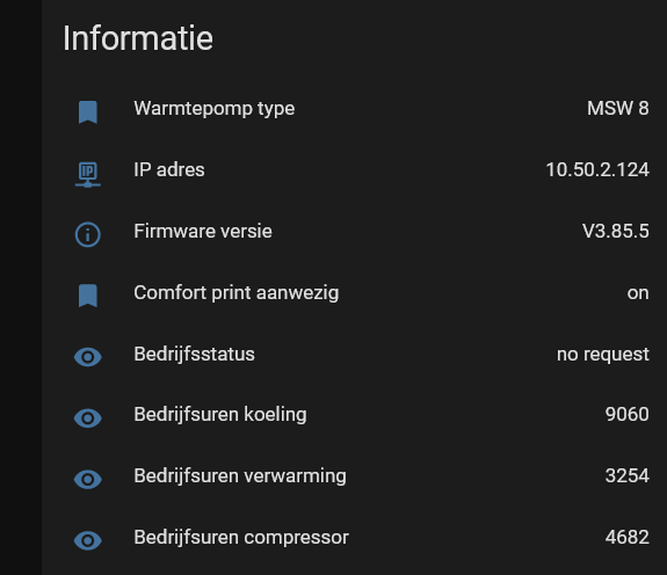Click the MSW 8 value
Viewport: 667px width, 575px height.
coord(618,108)
